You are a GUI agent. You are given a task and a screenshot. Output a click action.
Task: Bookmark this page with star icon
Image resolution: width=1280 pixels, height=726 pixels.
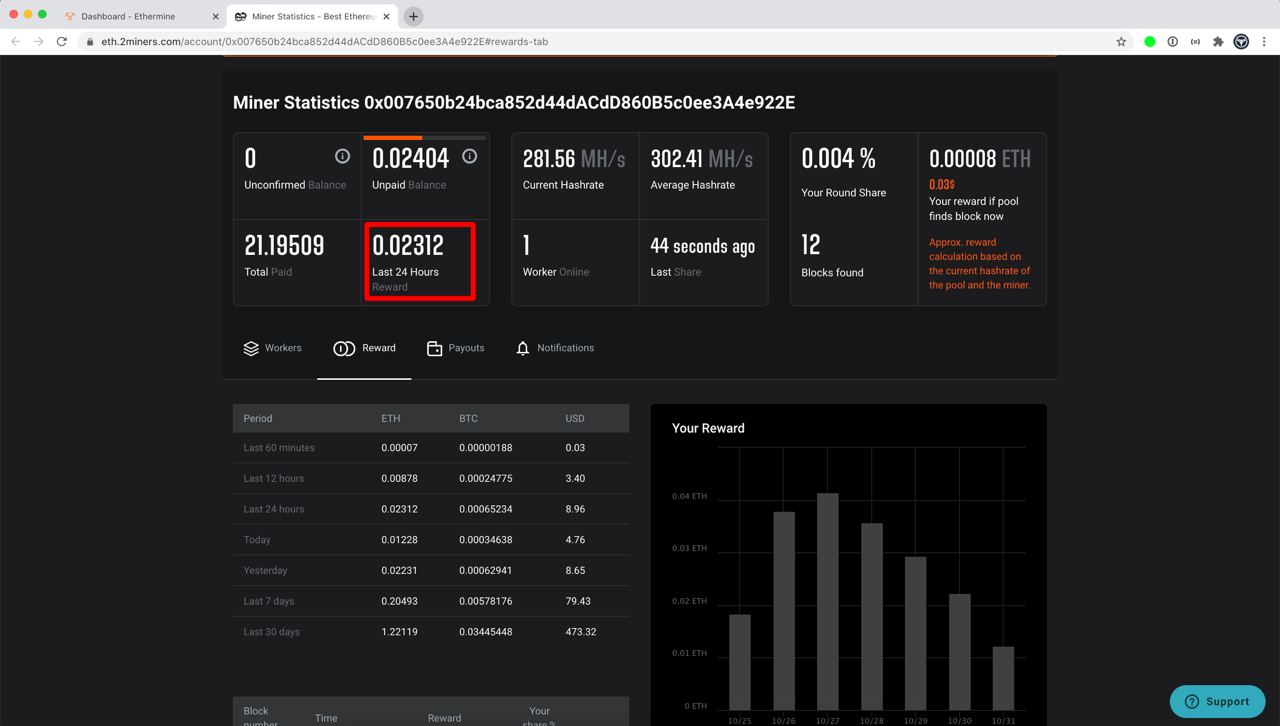coord(1121,42)
